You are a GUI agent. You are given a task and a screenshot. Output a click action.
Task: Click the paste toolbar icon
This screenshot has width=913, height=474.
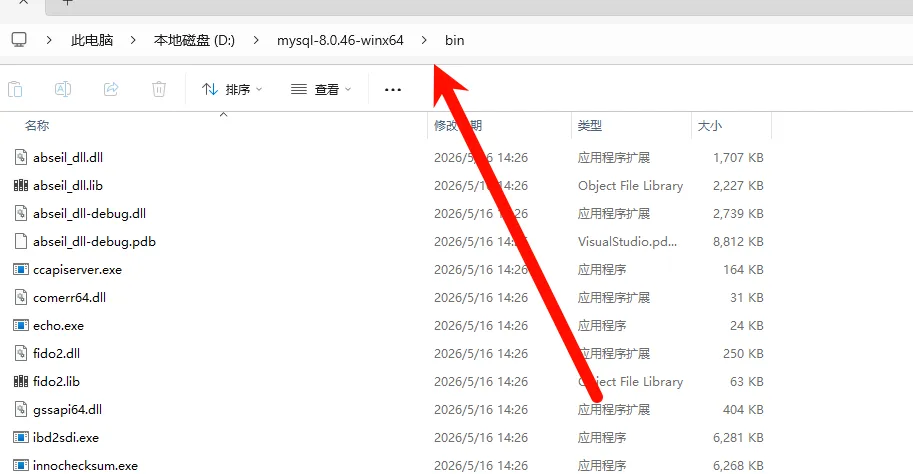15,89
